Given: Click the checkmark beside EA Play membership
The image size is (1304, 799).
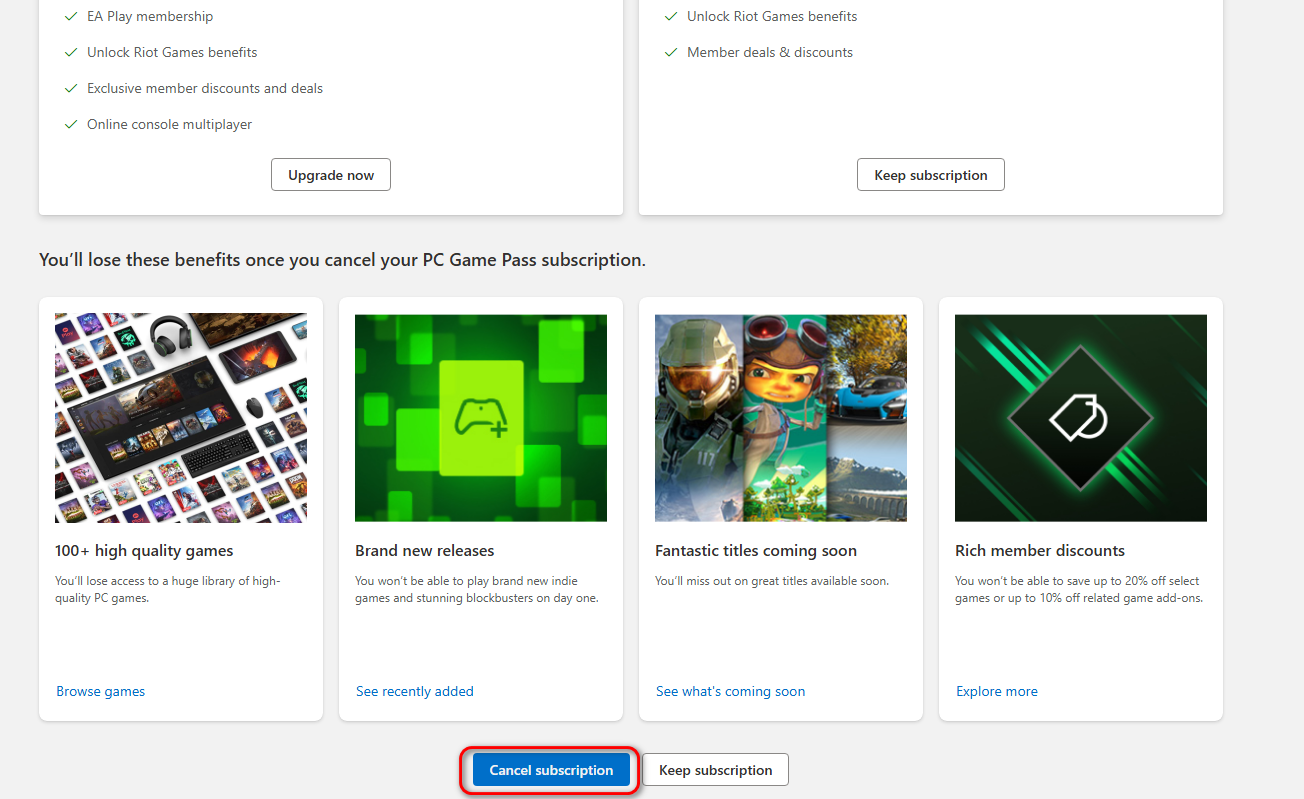Looking at the screenshot, I should click(71, 16).
